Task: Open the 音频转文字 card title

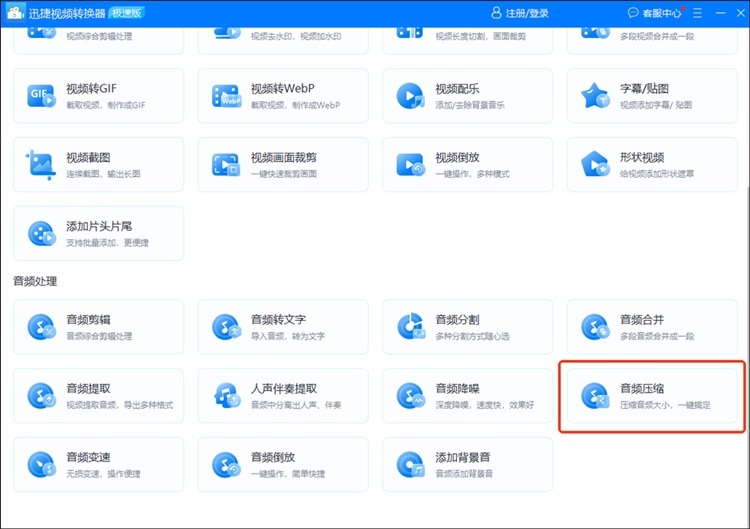Action: pos(278,320)
